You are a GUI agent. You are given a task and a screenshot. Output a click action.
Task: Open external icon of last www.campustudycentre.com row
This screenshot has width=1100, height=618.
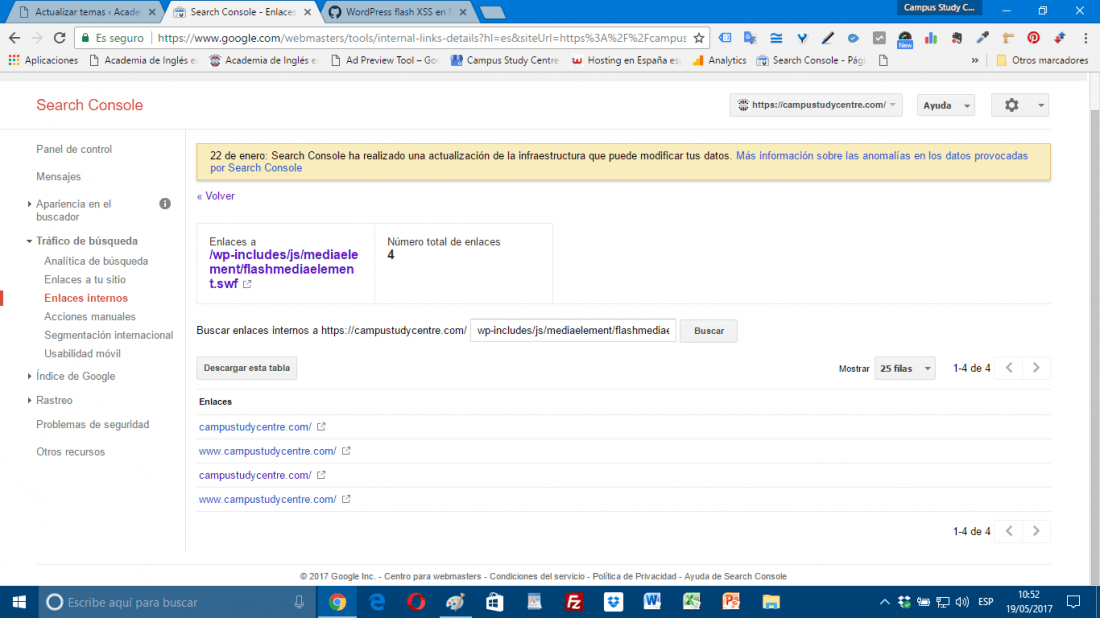click(346, 499)
